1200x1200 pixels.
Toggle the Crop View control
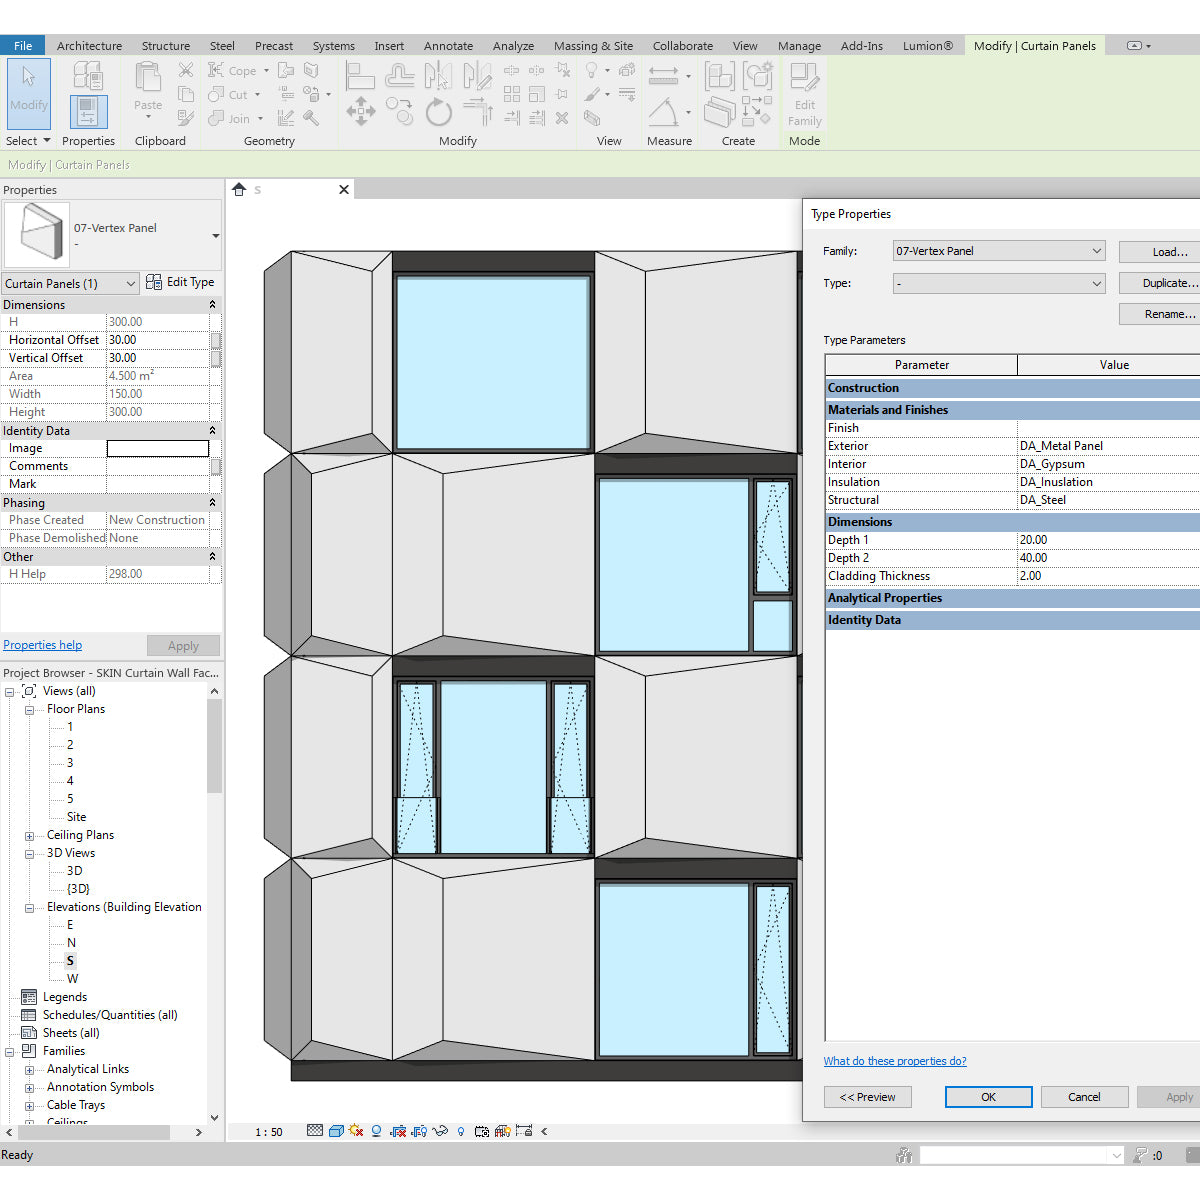pyautogui.click(x=397, y=1131)
